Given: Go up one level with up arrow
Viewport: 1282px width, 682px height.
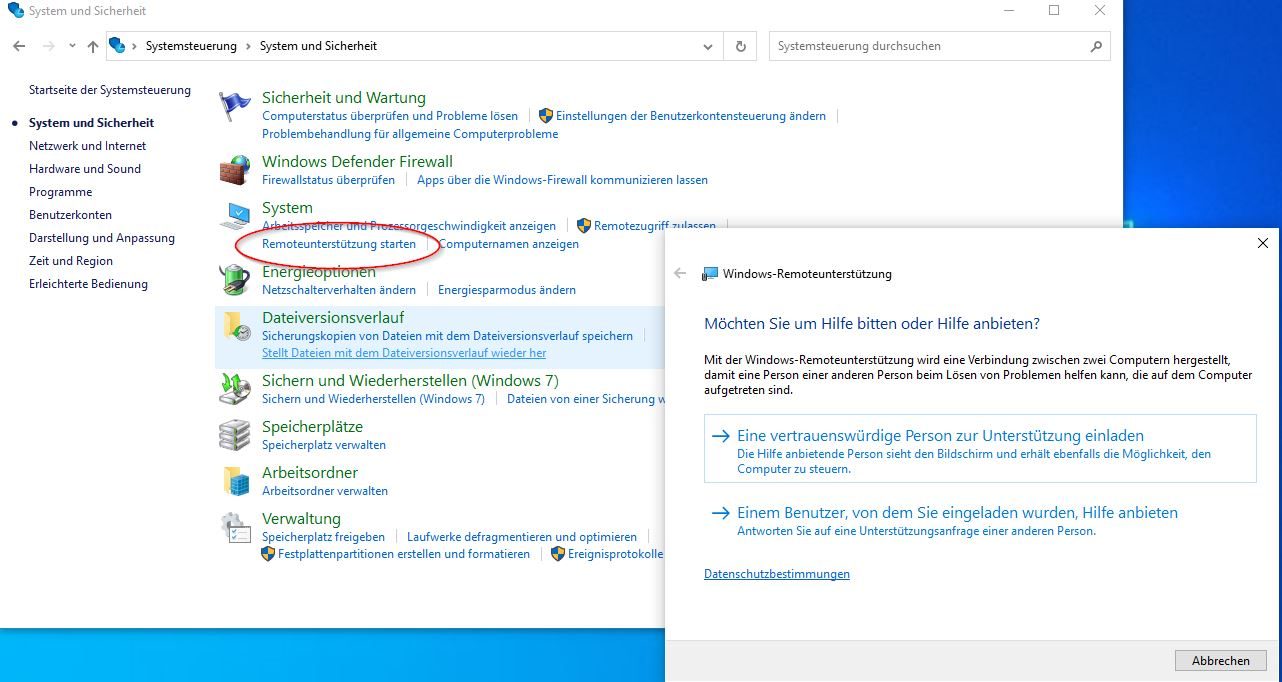Looking at the screenshot, I should coord(93,46).
